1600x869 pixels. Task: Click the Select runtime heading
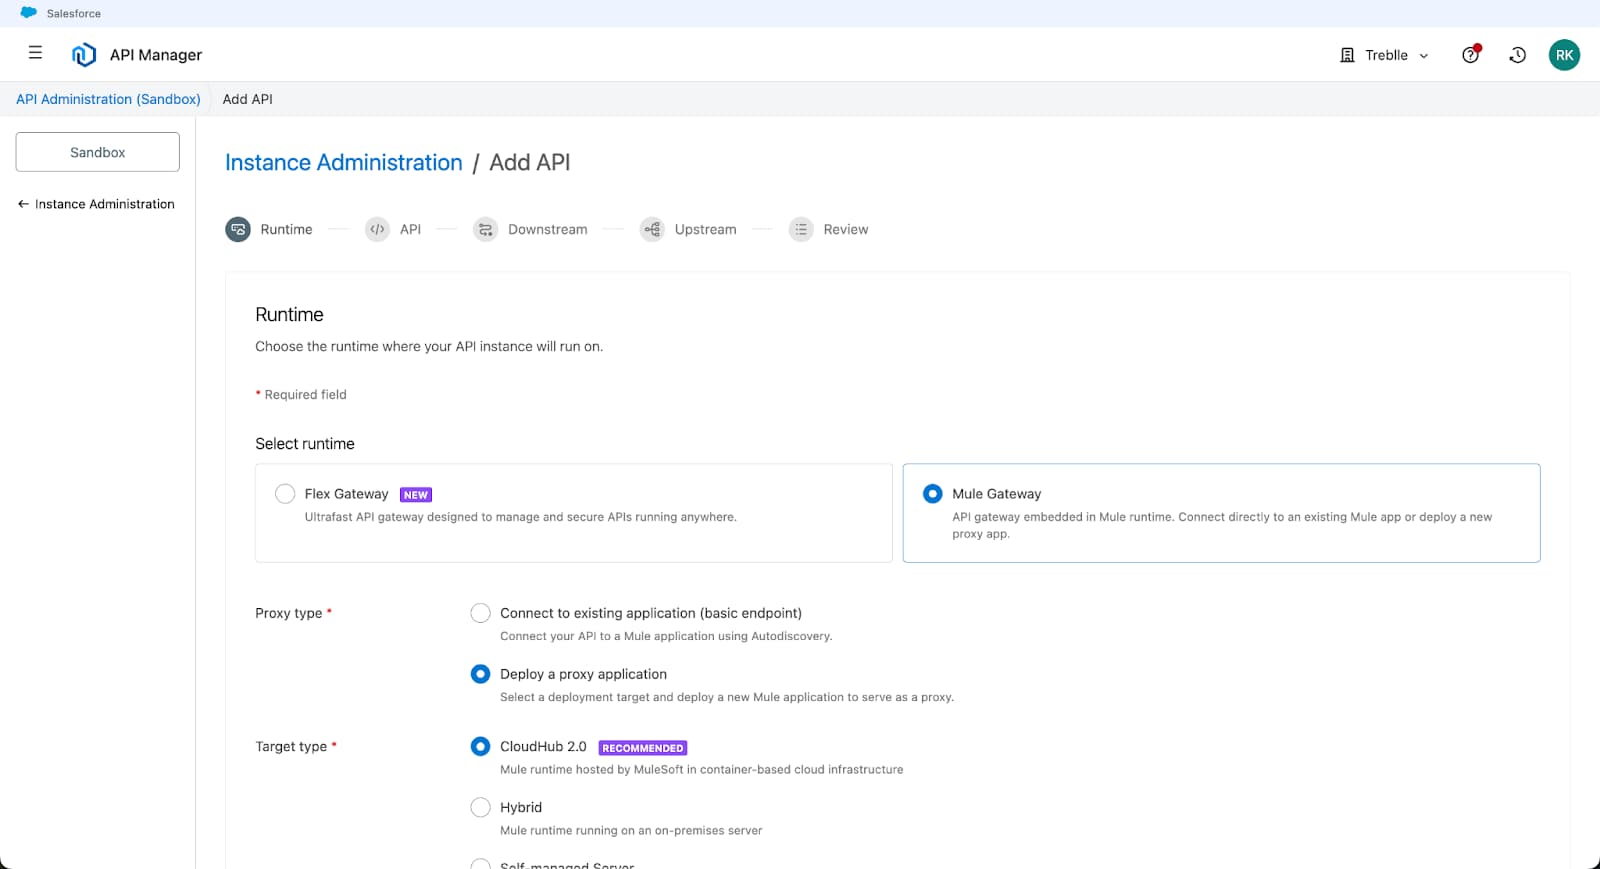coord(305,444)
